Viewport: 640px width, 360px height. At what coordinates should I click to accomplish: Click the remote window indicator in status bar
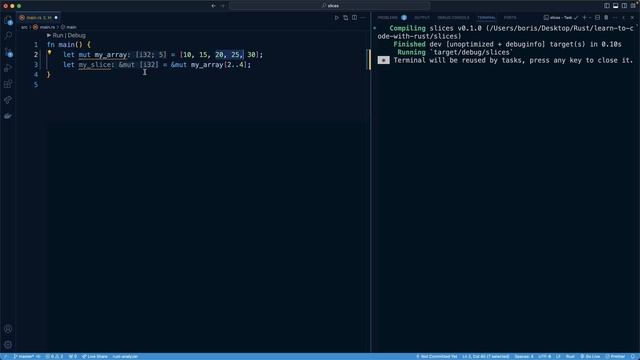tap(5, 356)
